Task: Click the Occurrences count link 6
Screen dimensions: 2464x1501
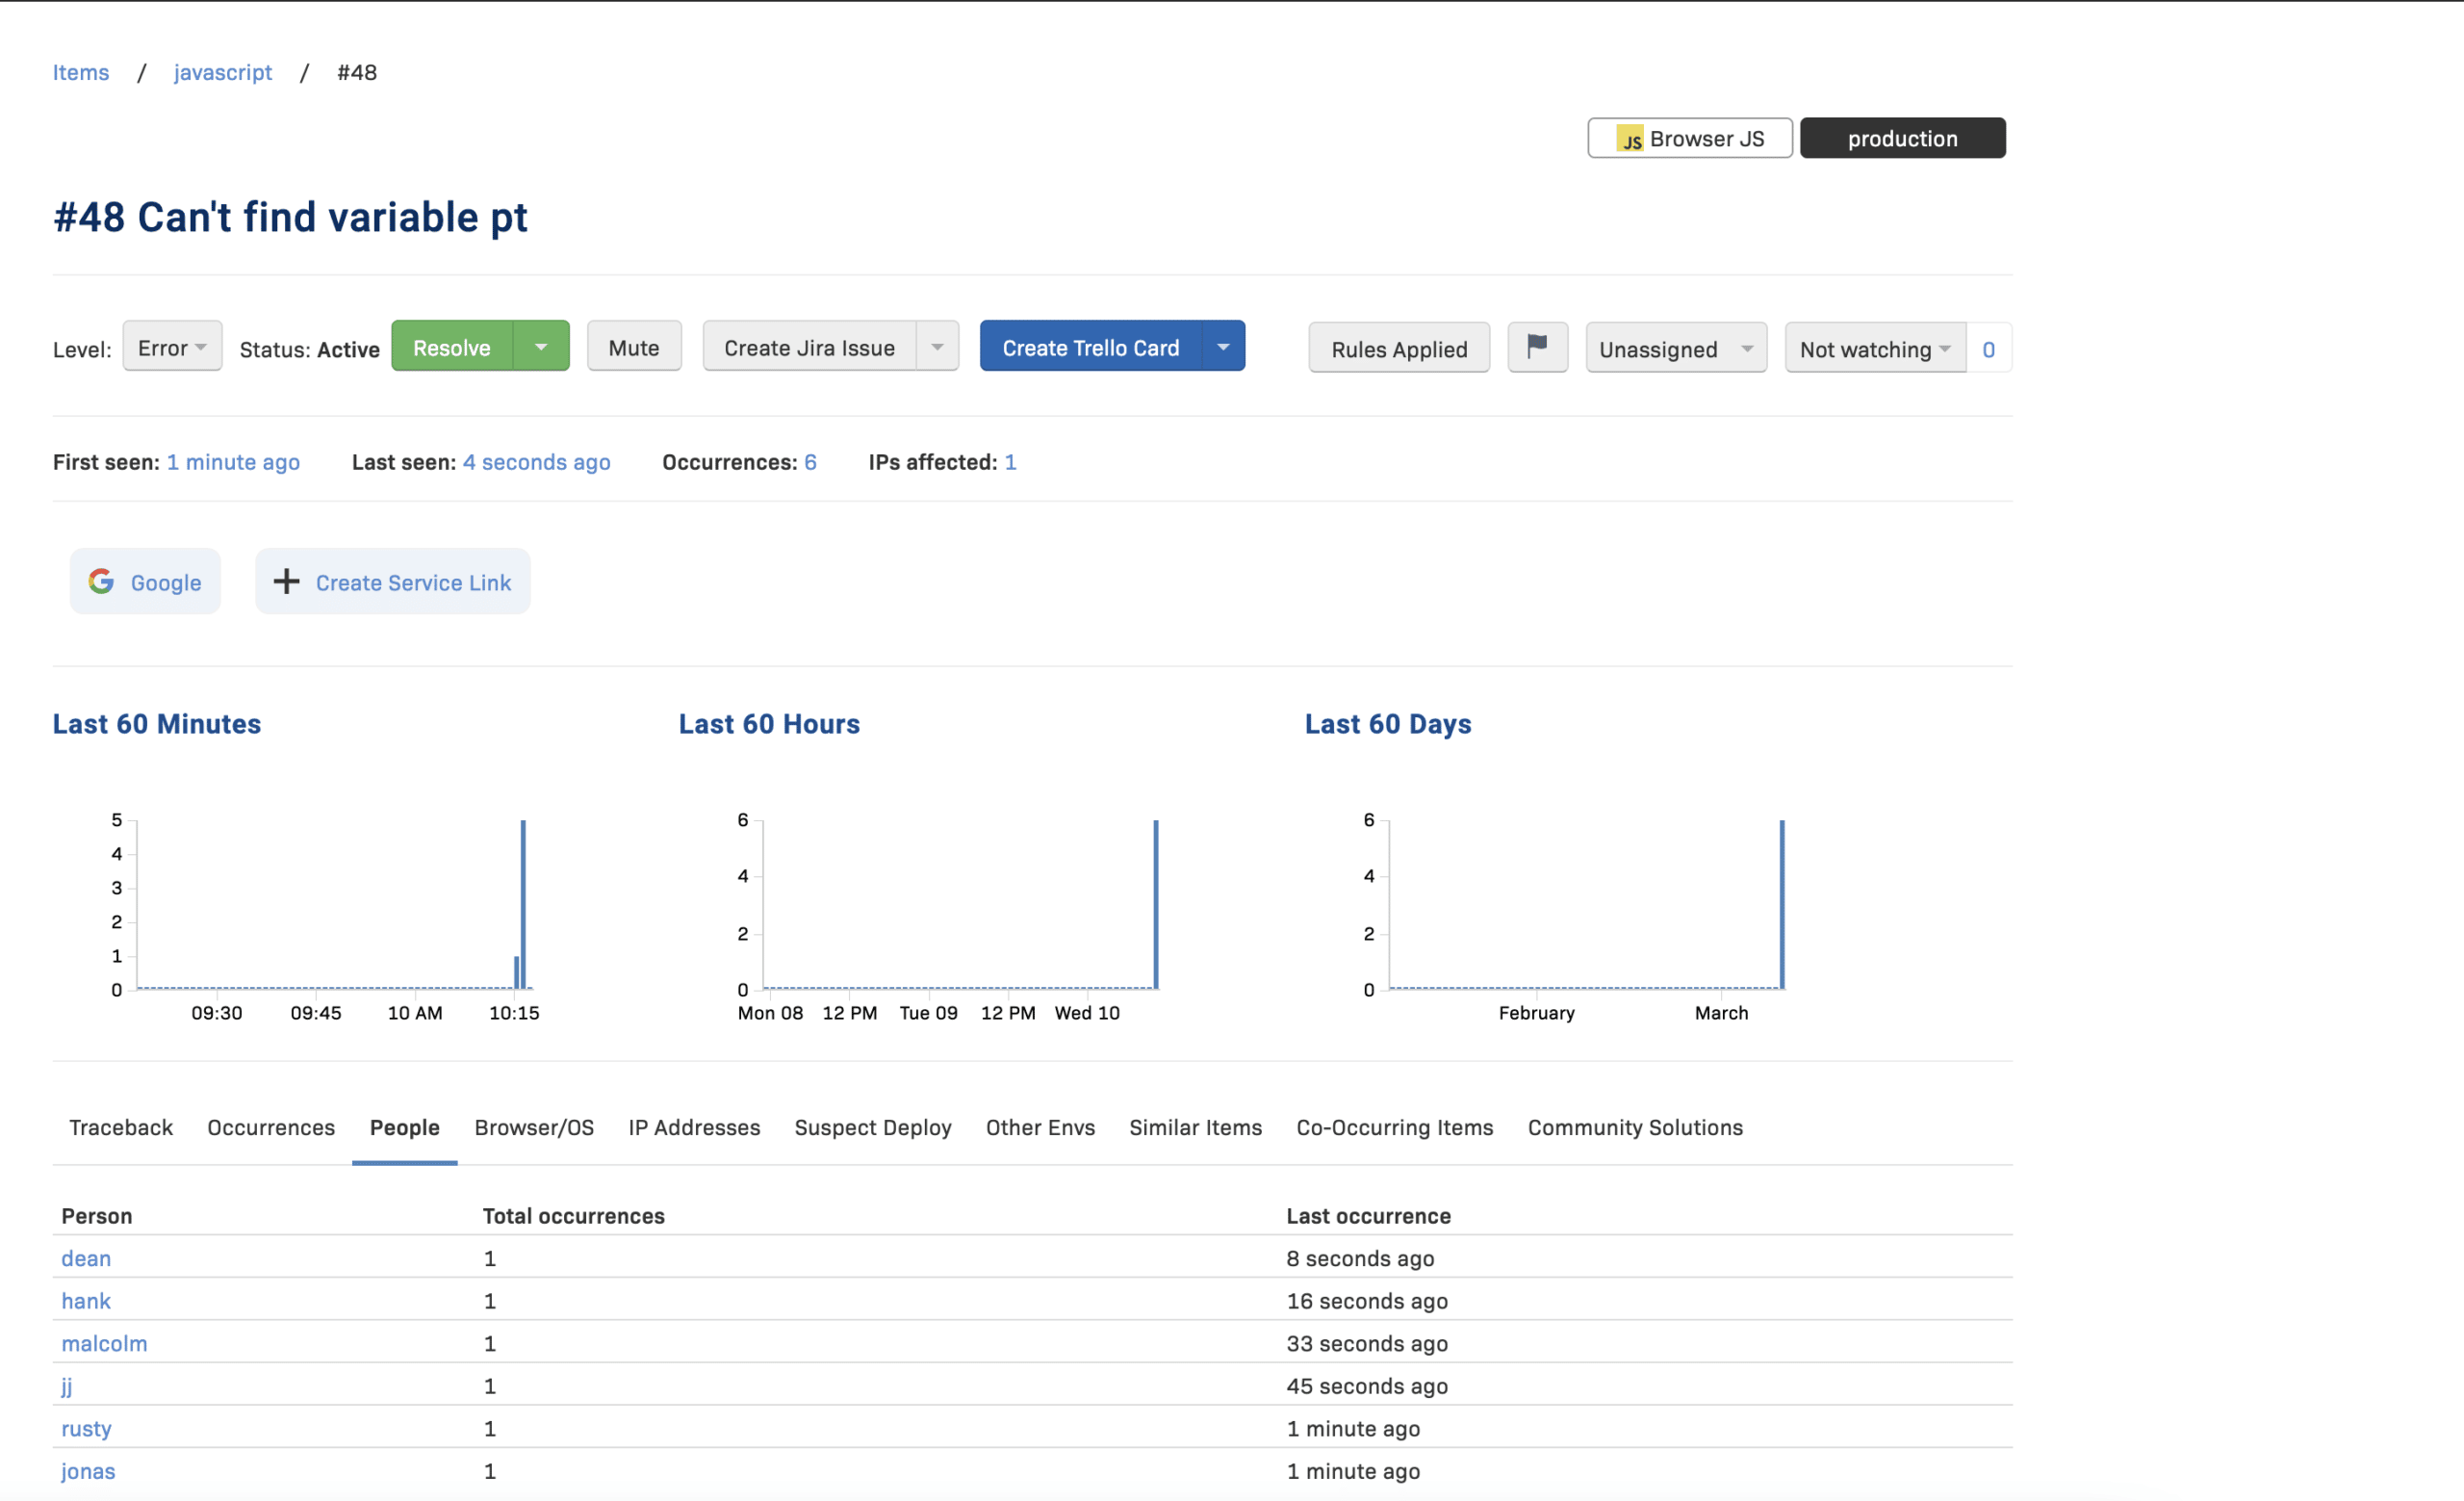Action: [811, 461]
